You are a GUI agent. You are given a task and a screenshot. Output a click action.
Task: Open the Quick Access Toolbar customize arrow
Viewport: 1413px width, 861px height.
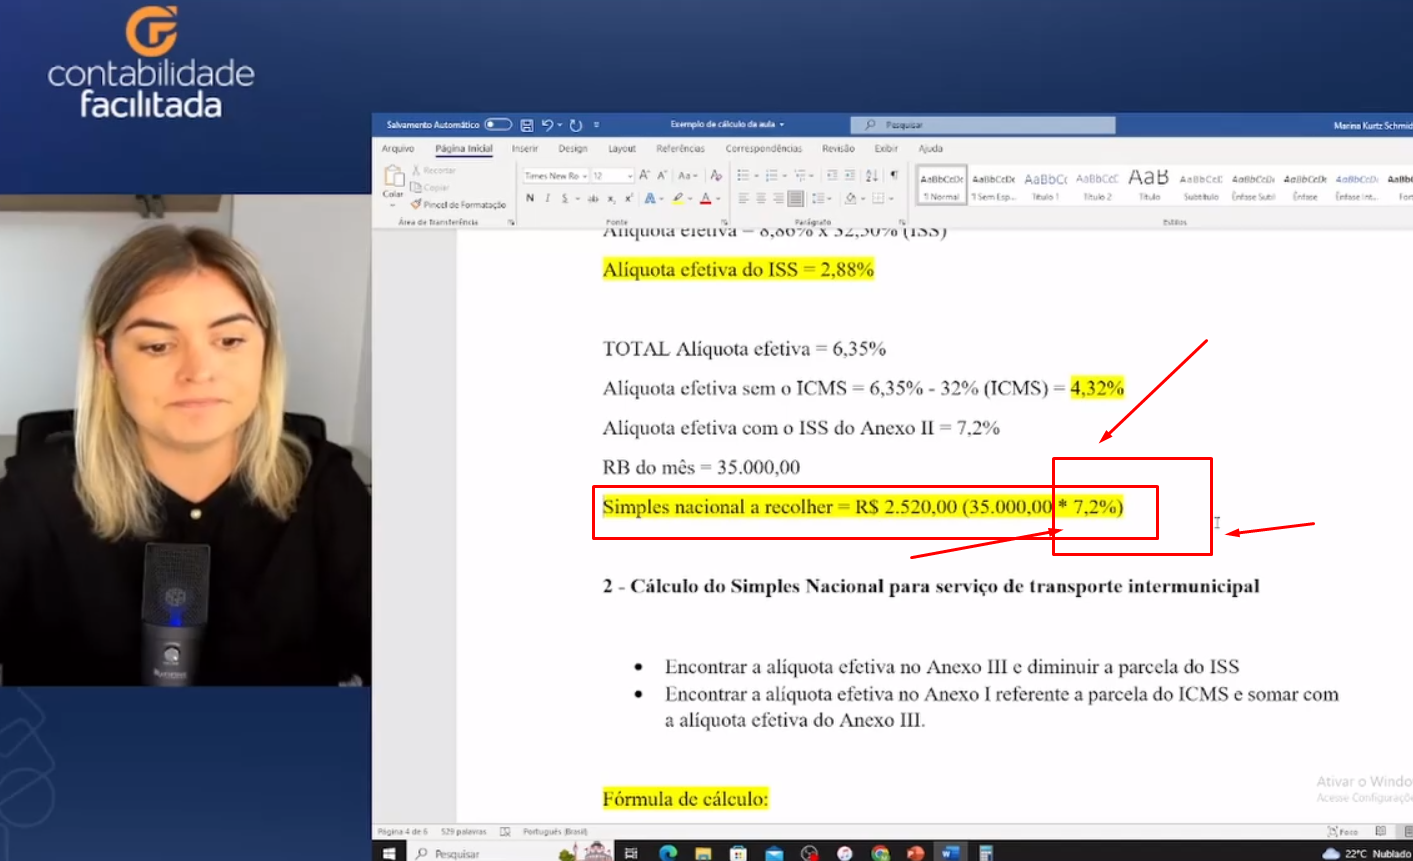pos(596,125)
